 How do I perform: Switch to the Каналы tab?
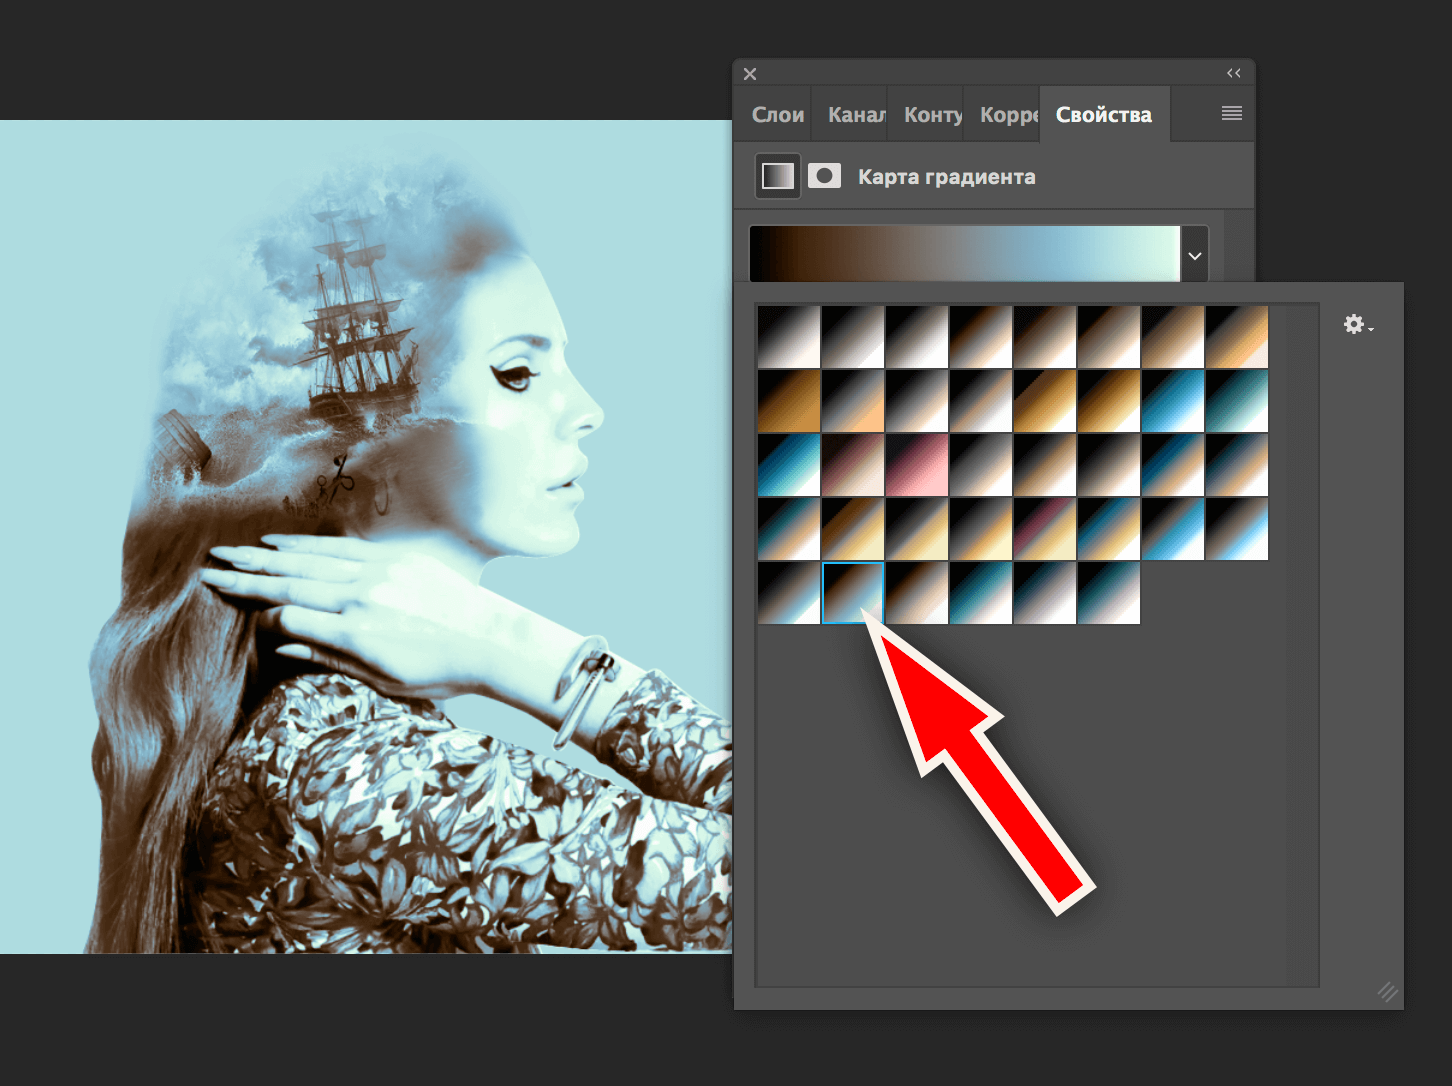[x=856, y=115]
